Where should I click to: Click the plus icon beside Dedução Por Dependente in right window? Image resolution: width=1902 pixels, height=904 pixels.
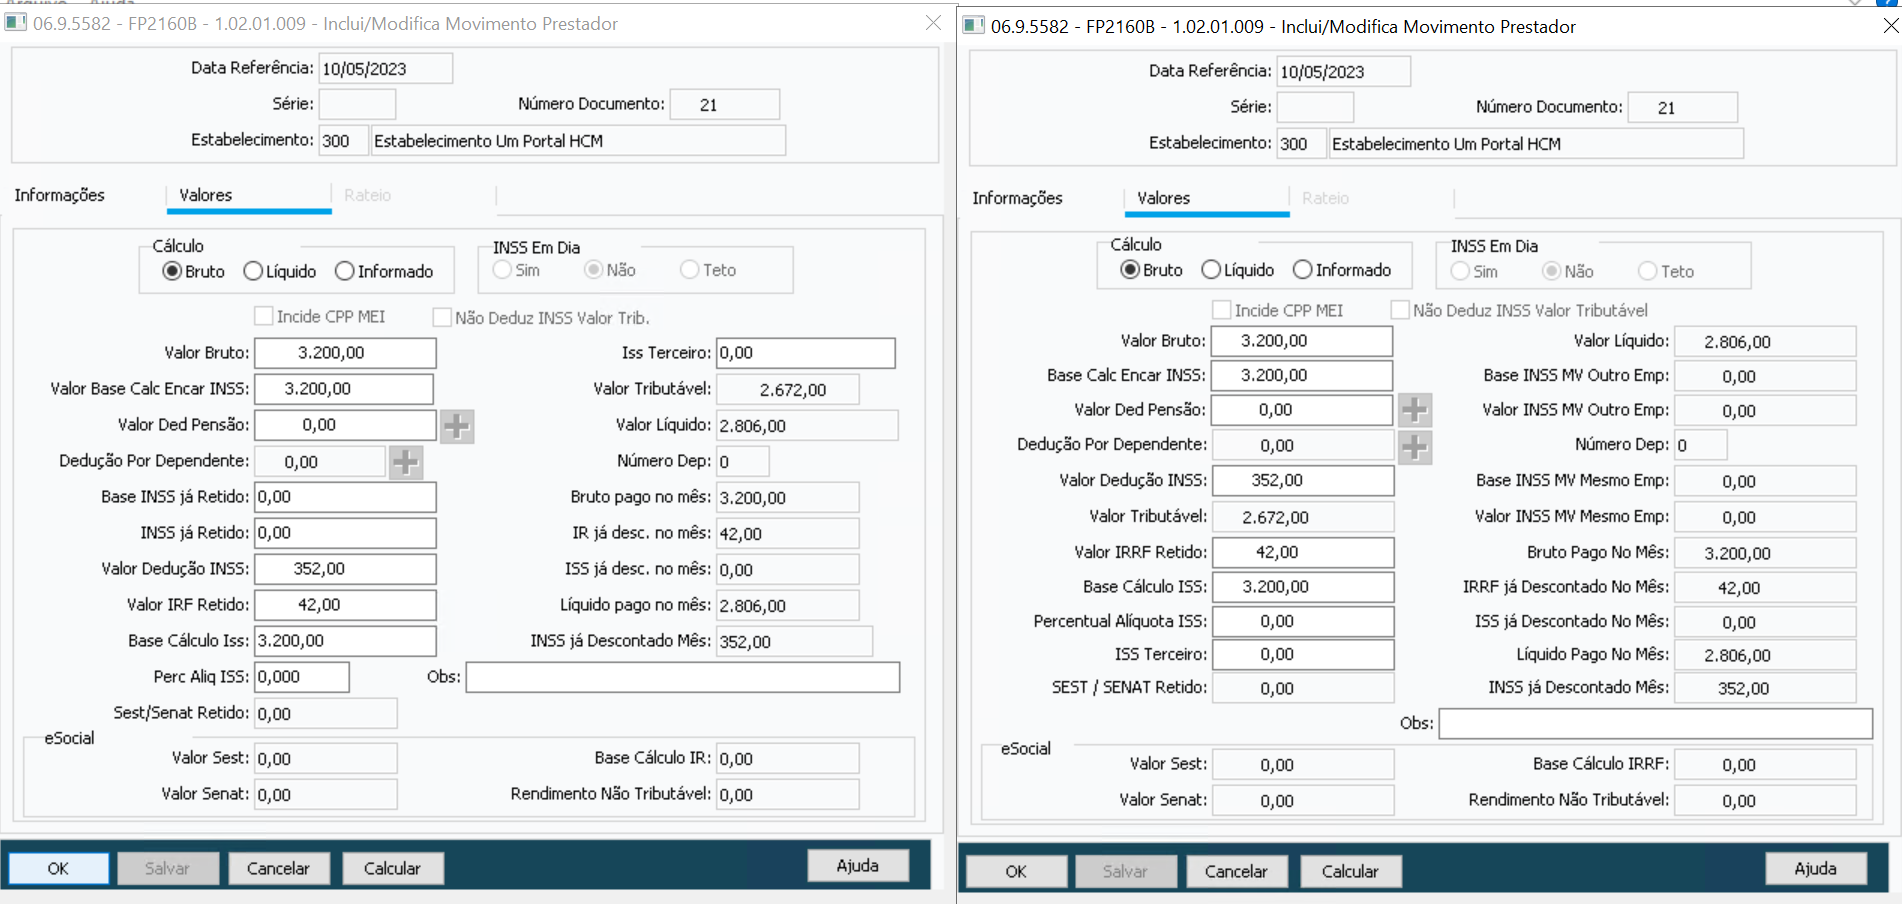click(x=1414, y=446)
